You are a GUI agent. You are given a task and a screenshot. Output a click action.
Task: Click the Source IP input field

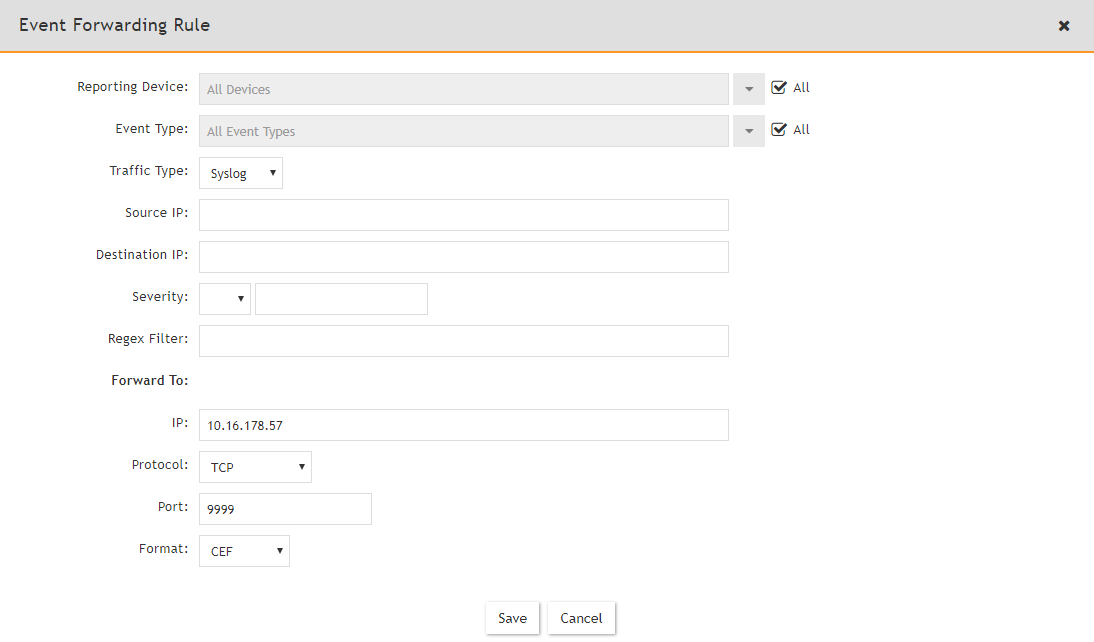[463, 214]
